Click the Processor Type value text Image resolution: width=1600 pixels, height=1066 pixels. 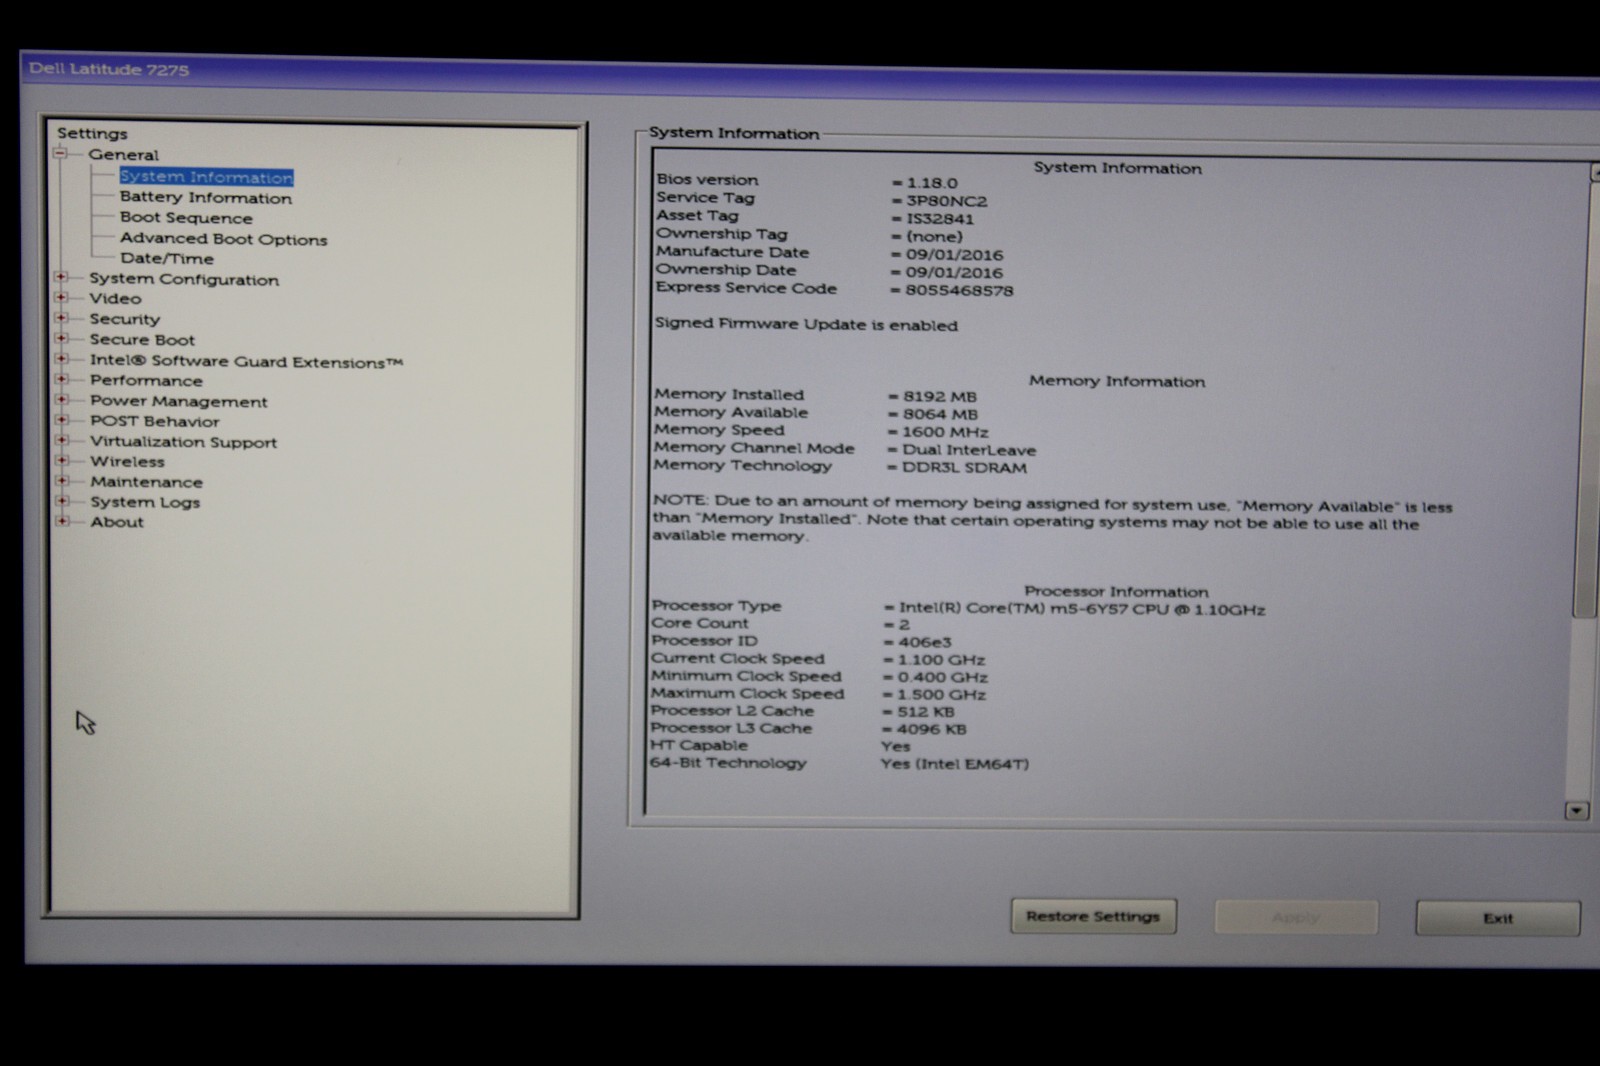click(x=1082, y=608)
